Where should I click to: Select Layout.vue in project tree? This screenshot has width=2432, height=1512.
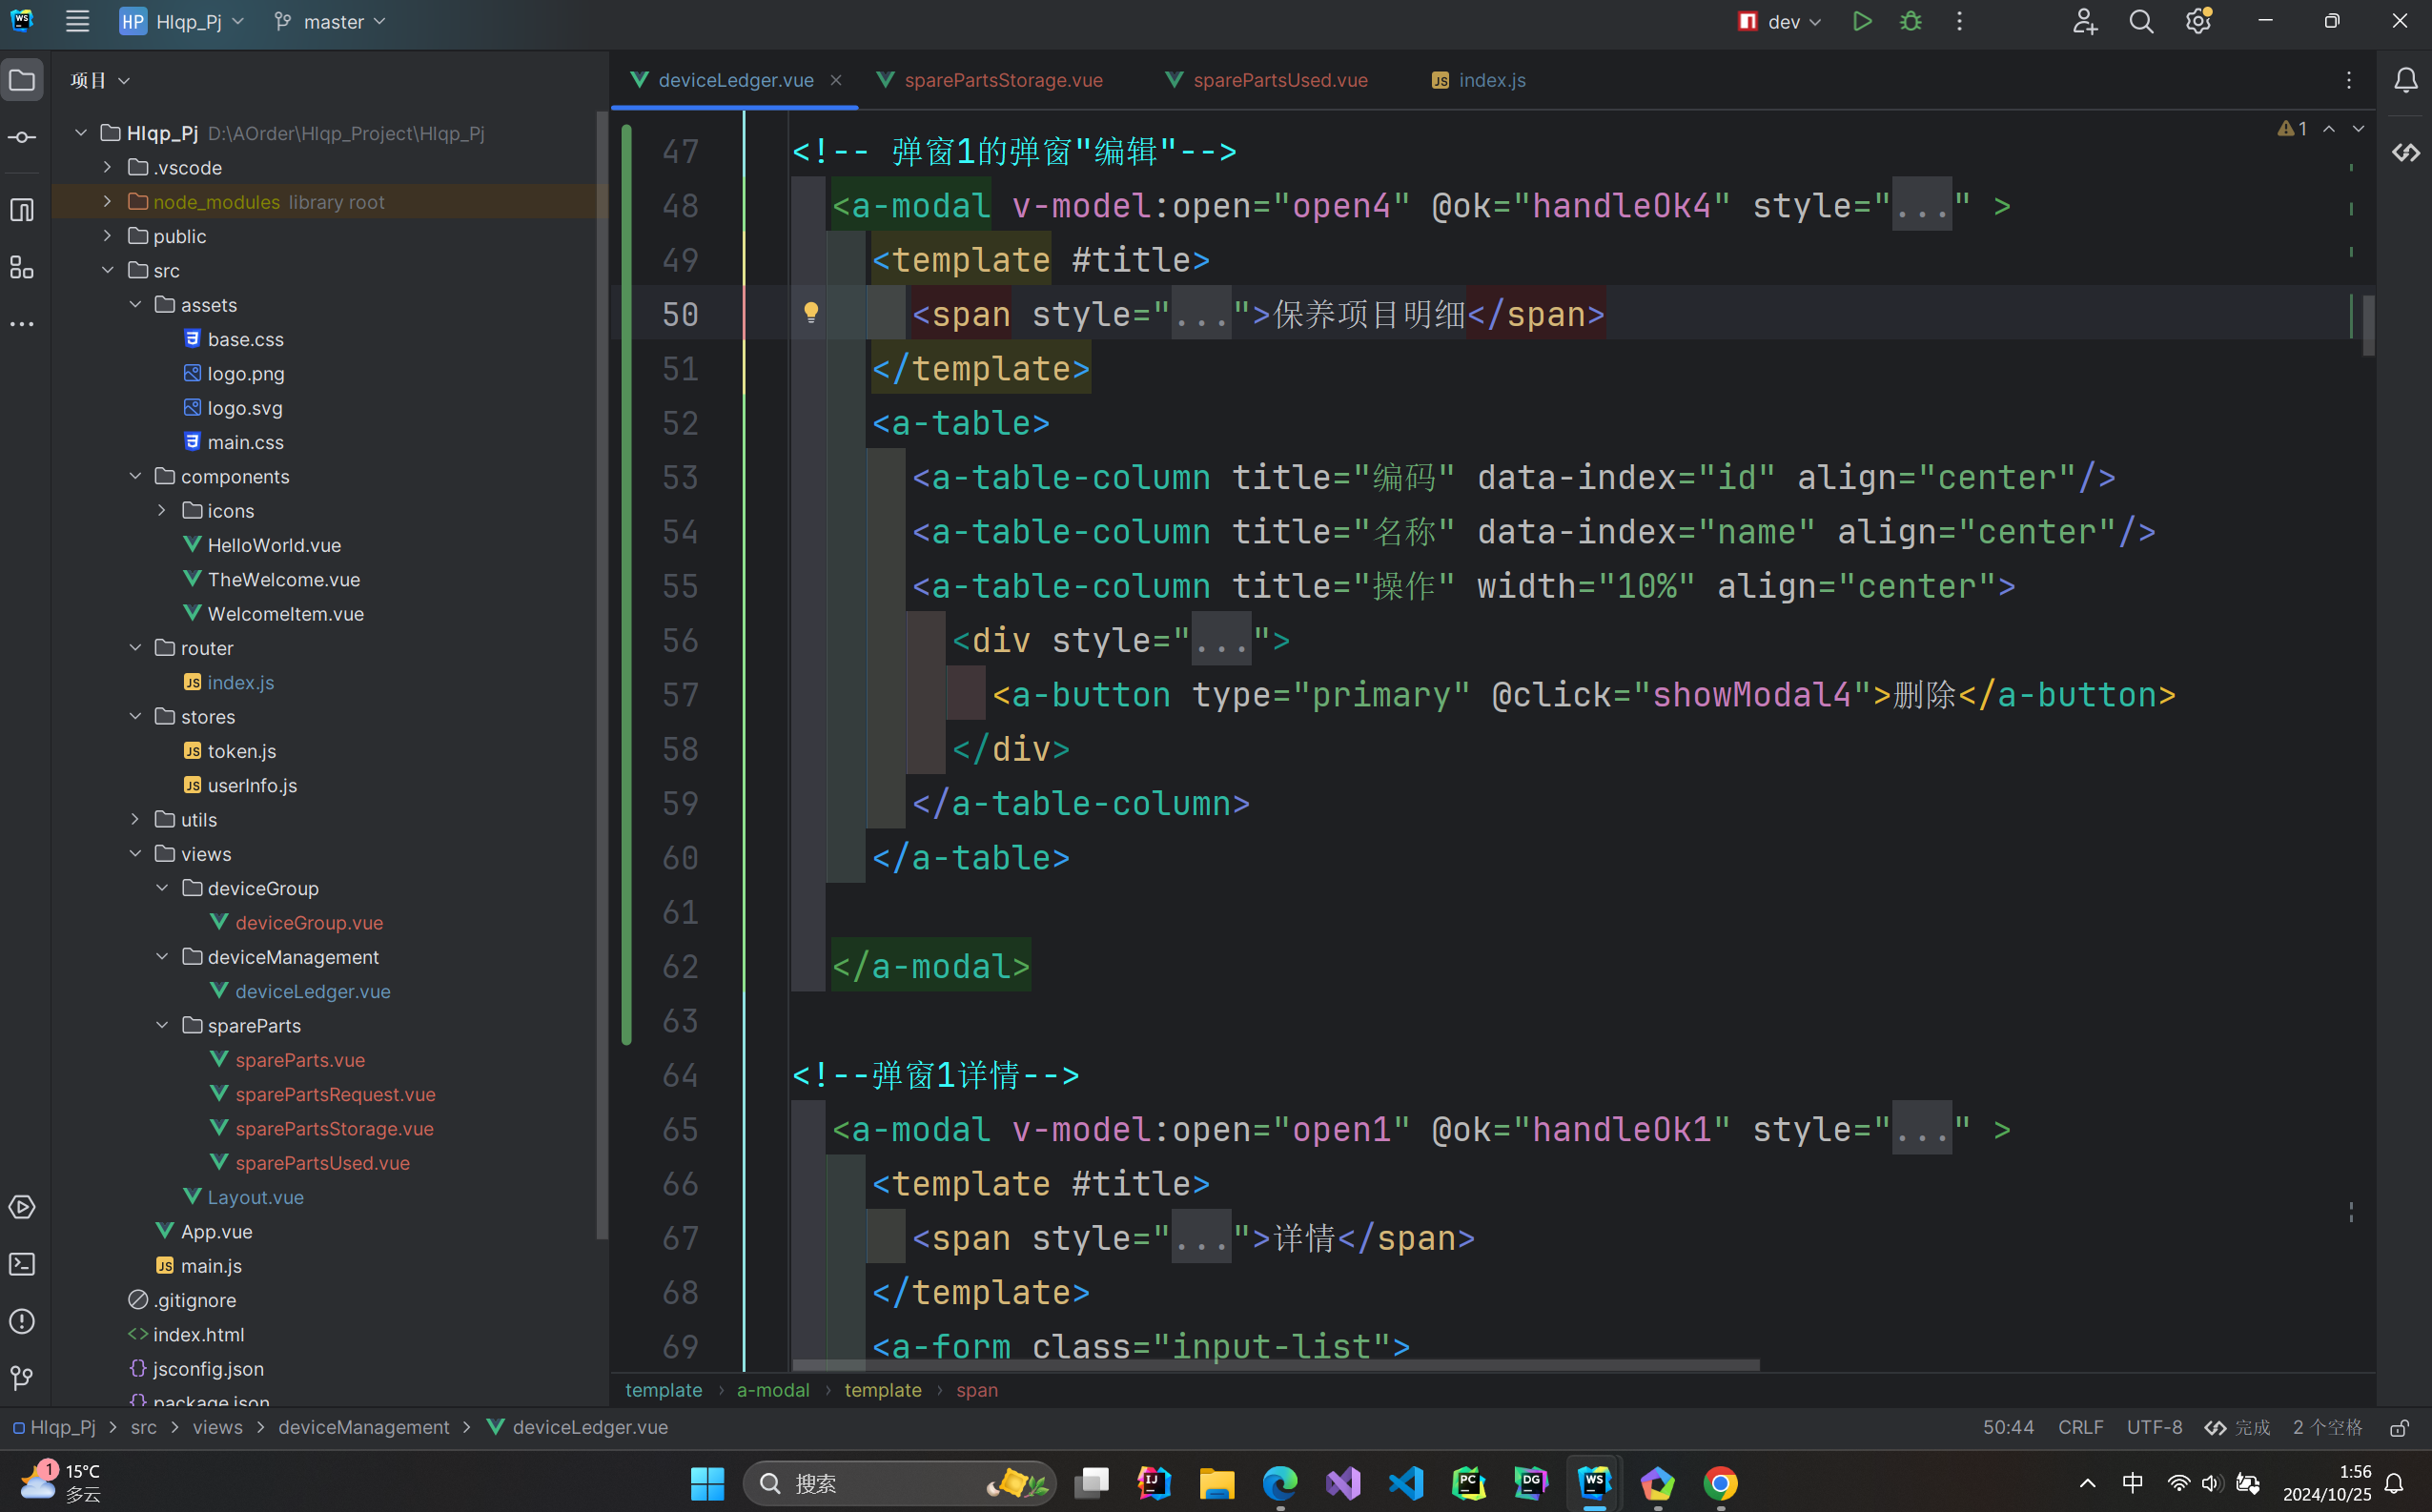click(x=255, y=1197)
